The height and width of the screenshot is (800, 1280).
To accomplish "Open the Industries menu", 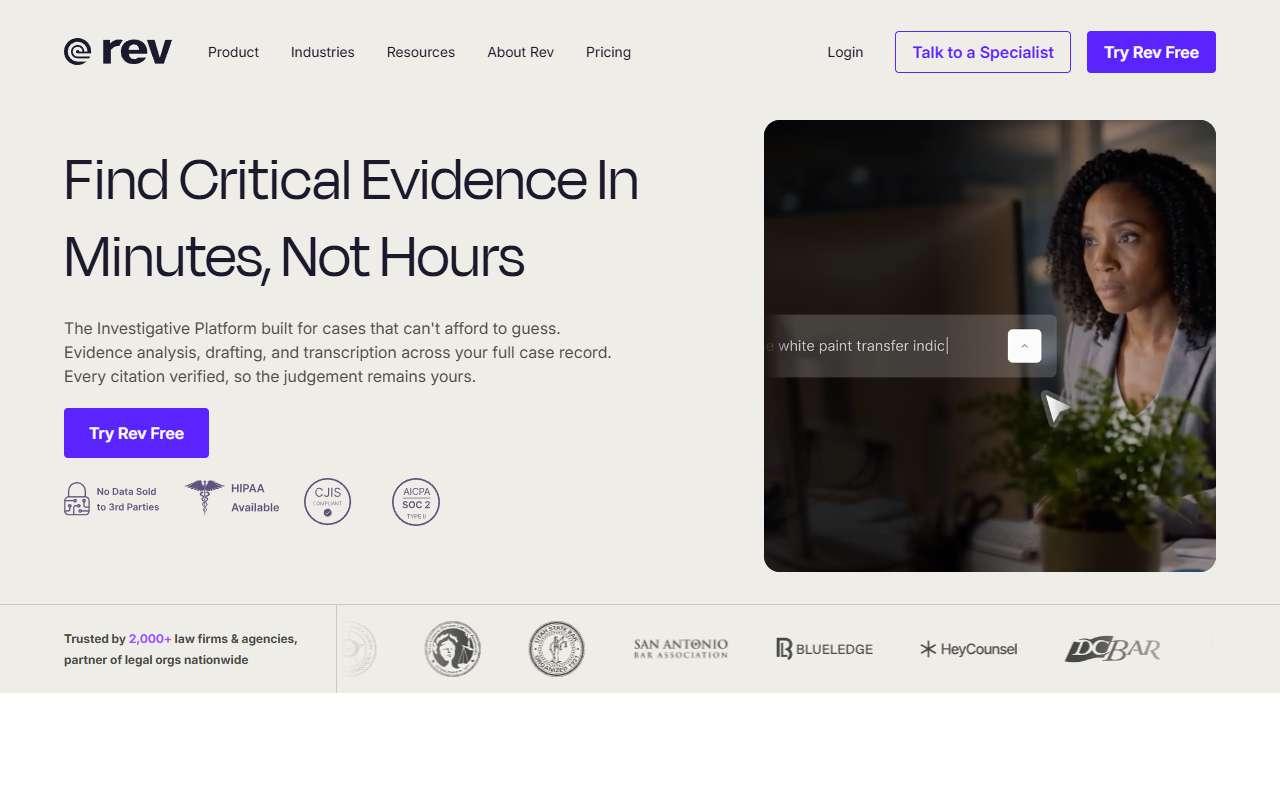I will tap(322, 52).
